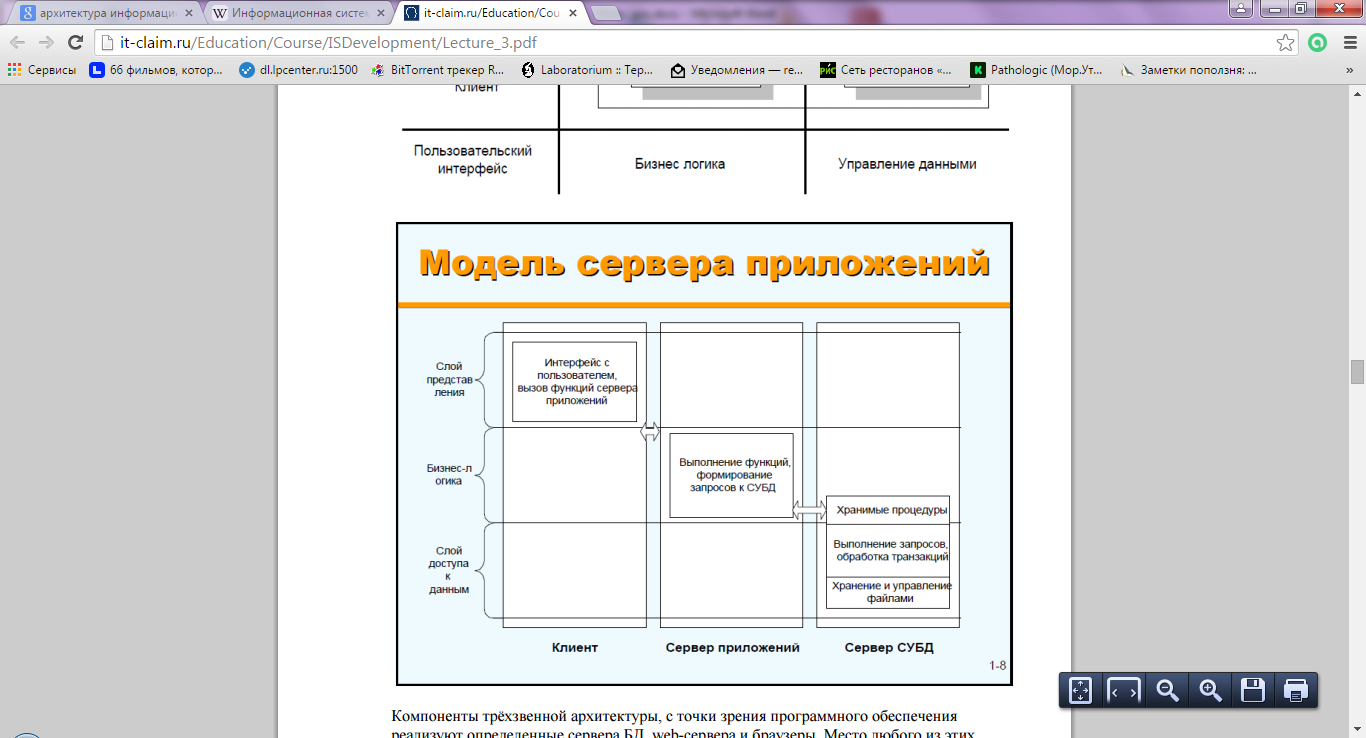Click the "Клиент" column label under the diagram

(x=575, y=647)
